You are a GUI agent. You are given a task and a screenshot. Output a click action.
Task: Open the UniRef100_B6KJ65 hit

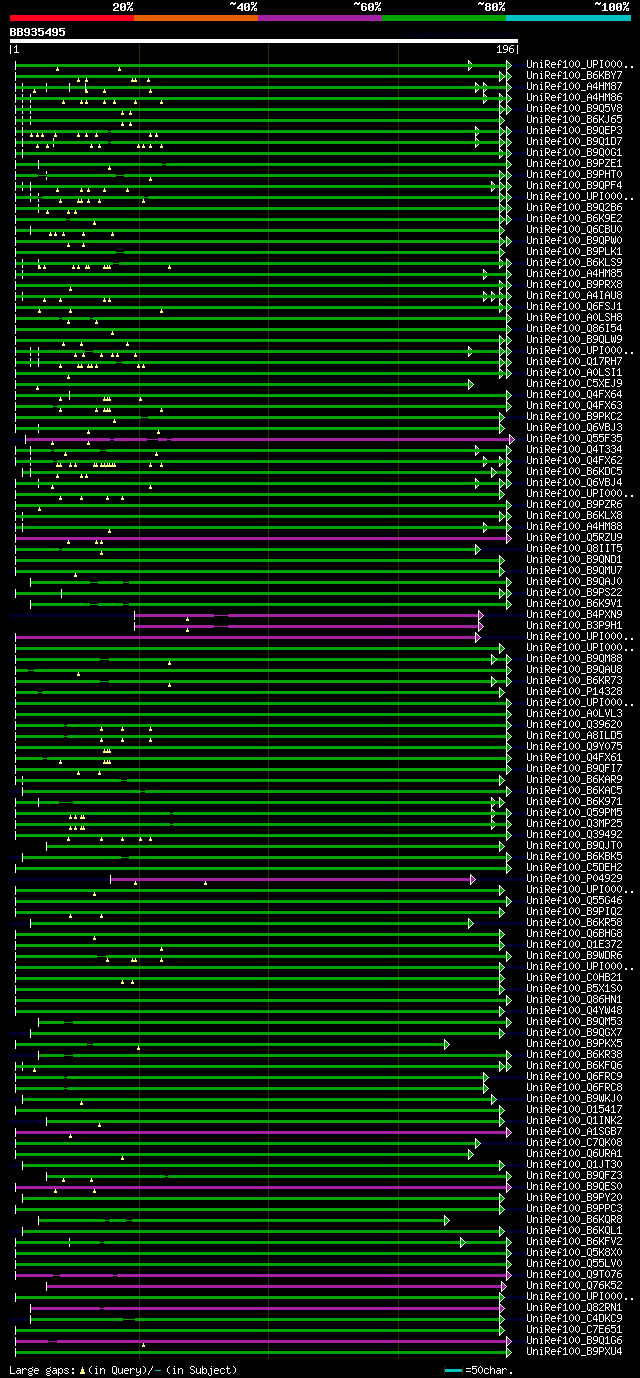tap(574, 119)
